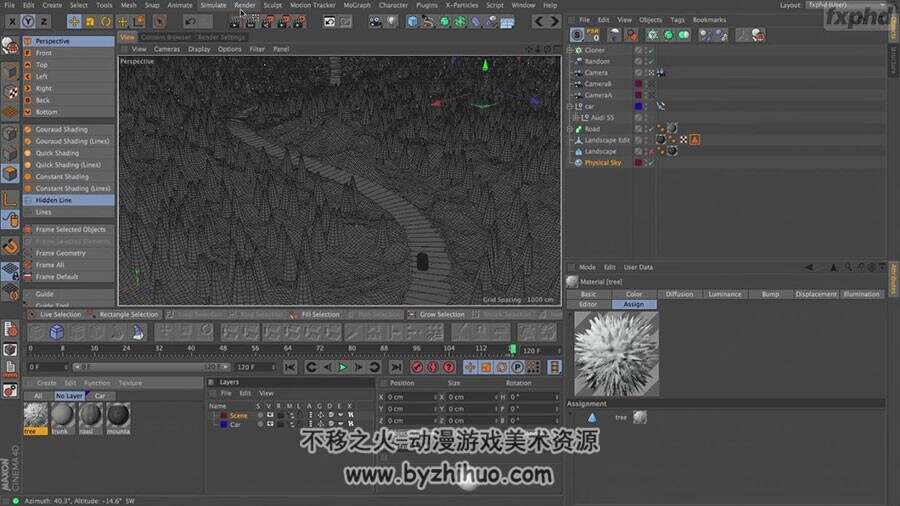900x506 pixels.
Task: Toggle Autokeying red icon
Action: point(433,367)
